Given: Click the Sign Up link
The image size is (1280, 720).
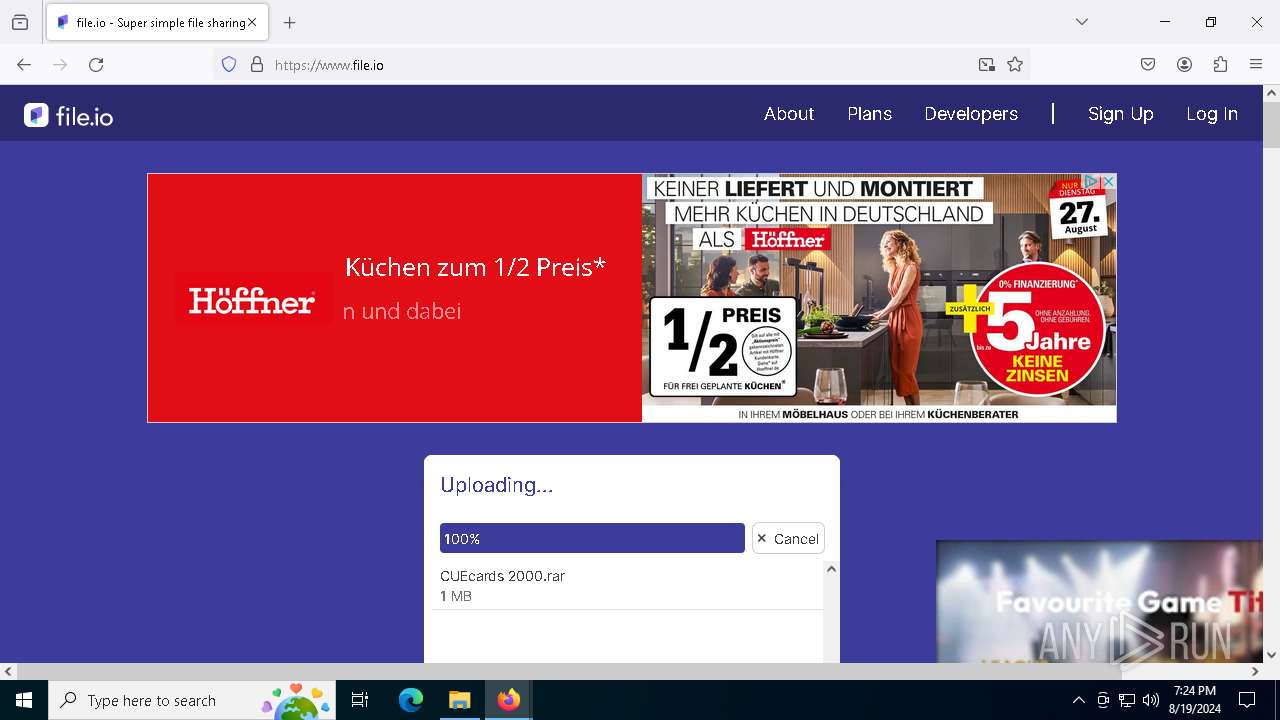Looking at the screenshot, I should [1120, 114].
